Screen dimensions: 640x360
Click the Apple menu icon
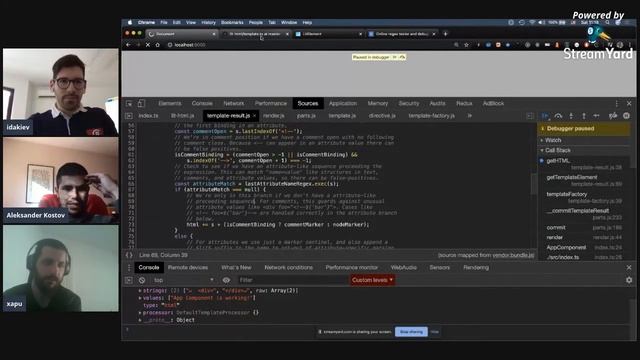coord(130,22)
